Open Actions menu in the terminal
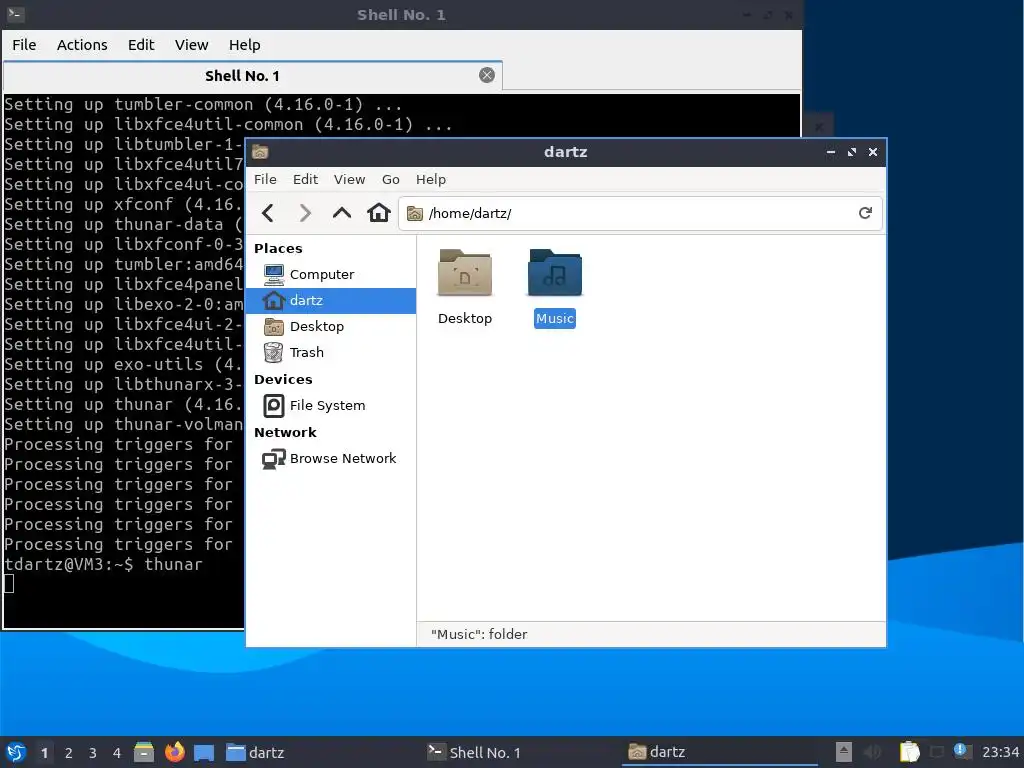 coord(82,45)
